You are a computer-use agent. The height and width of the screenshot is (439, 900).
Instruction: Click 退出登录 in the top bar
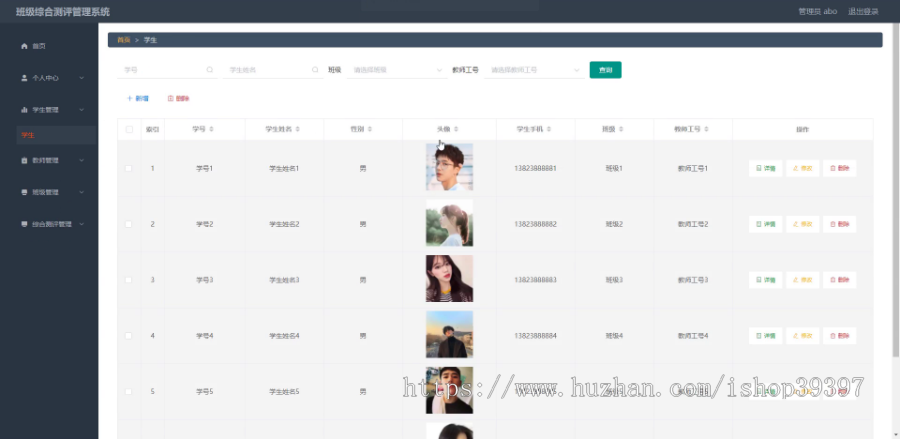tap(863, 11)
